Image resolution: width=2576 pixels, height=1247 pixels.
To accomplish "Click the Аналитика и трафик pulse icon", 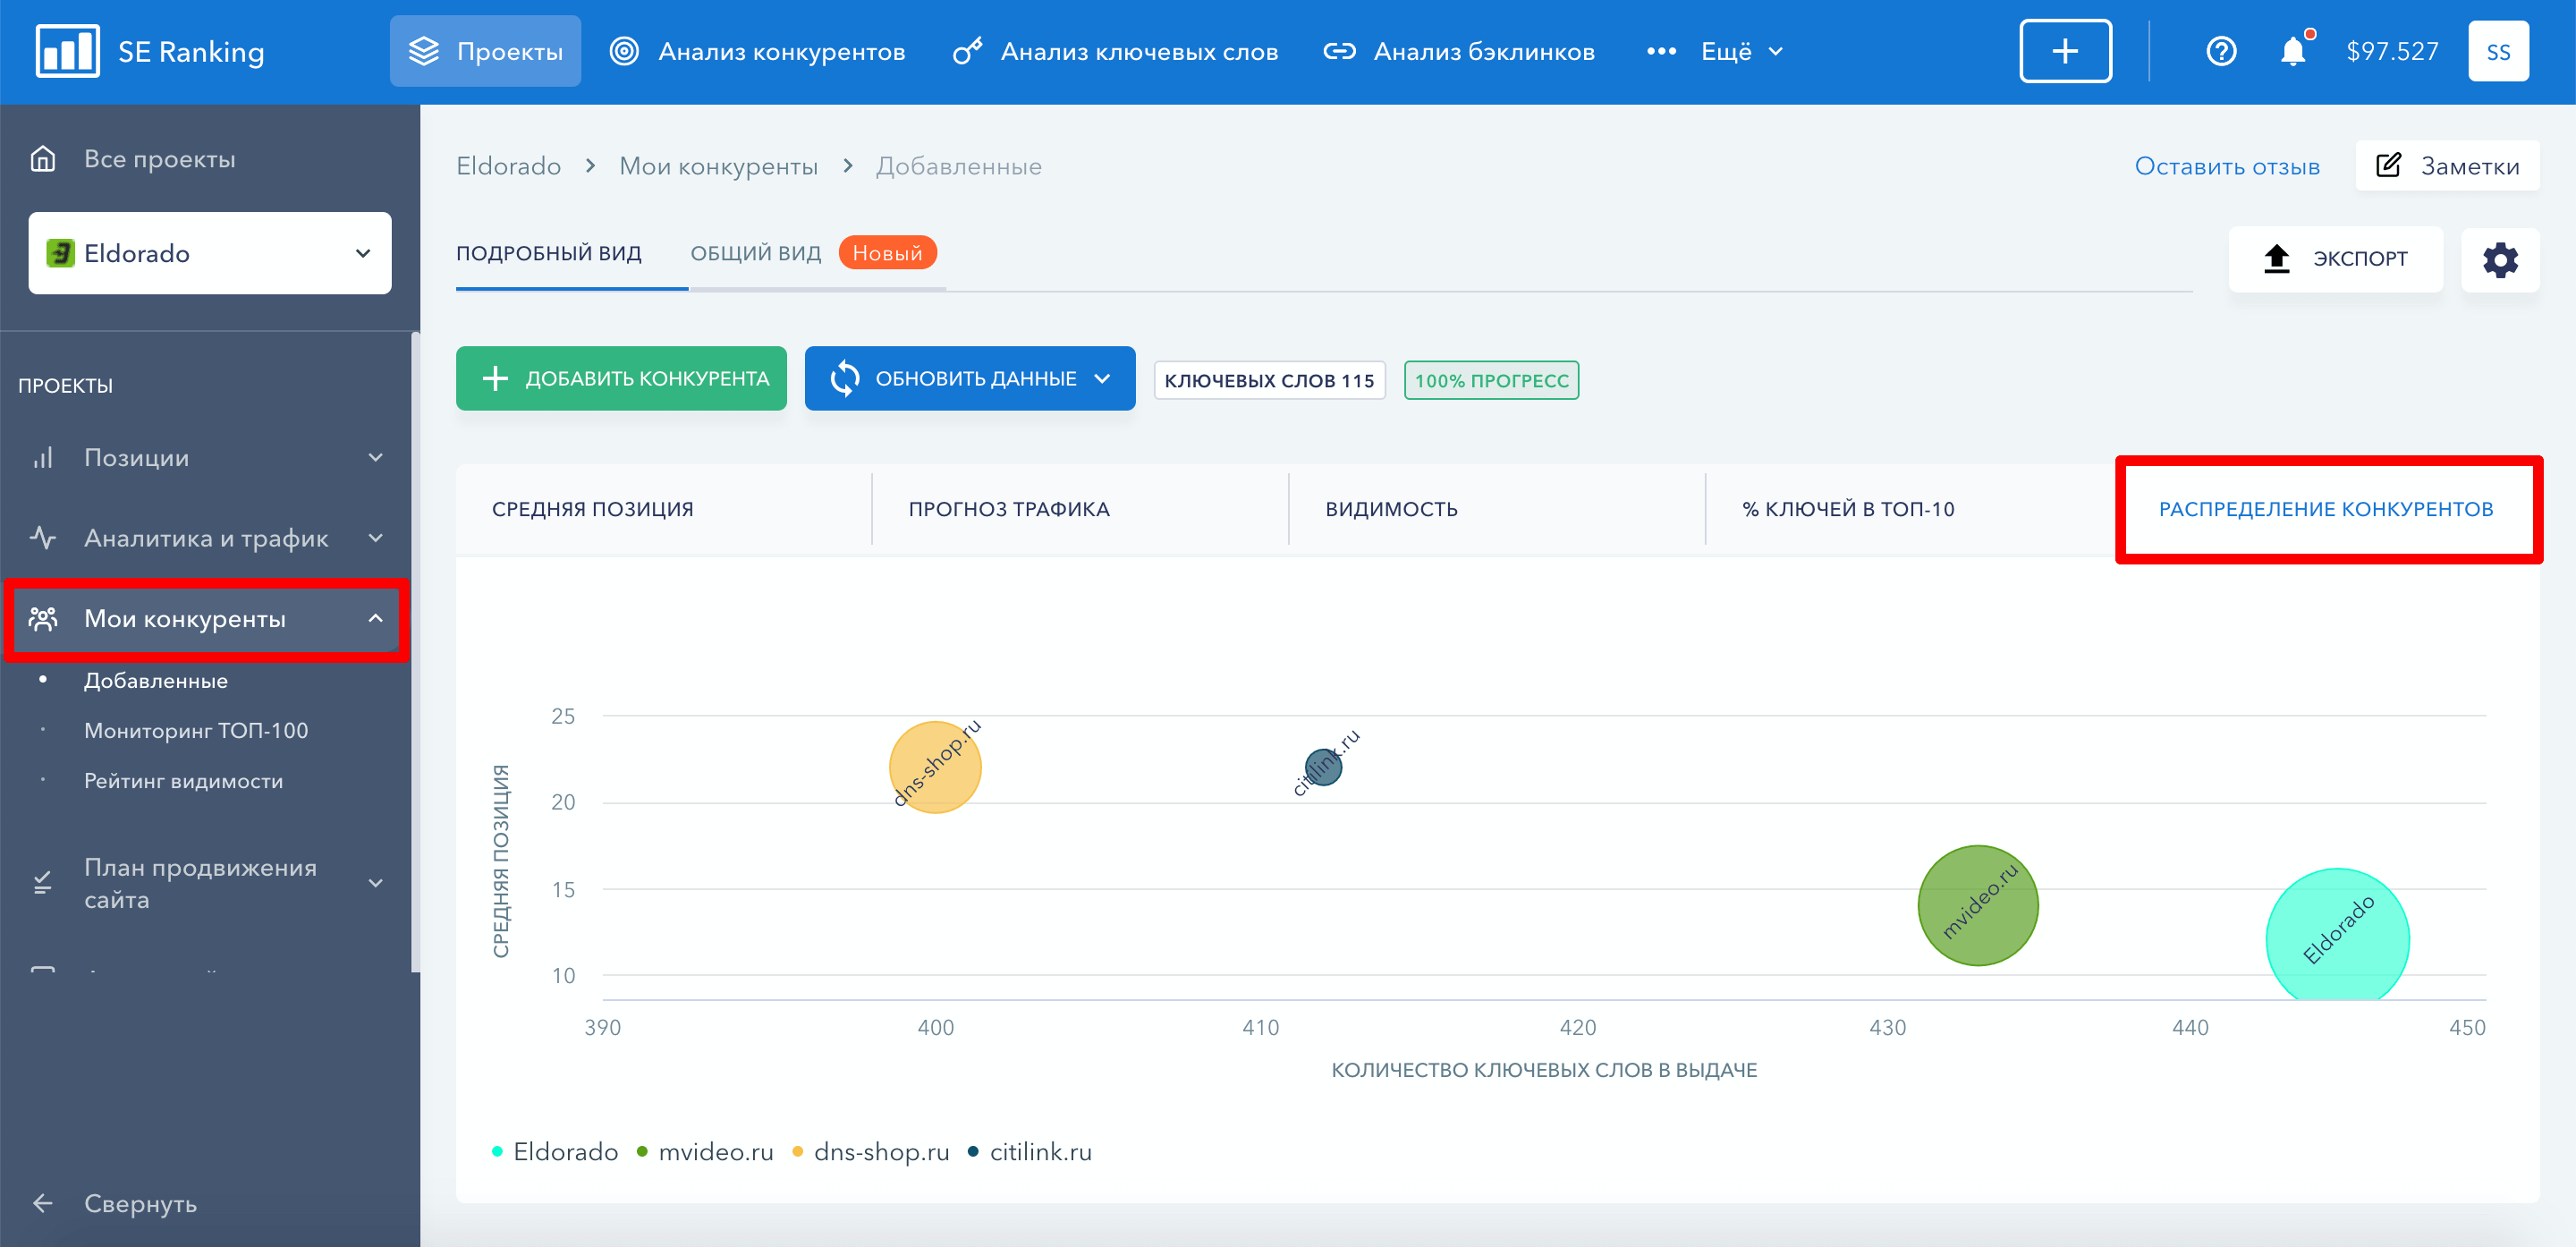I will (x=43, y=538).
